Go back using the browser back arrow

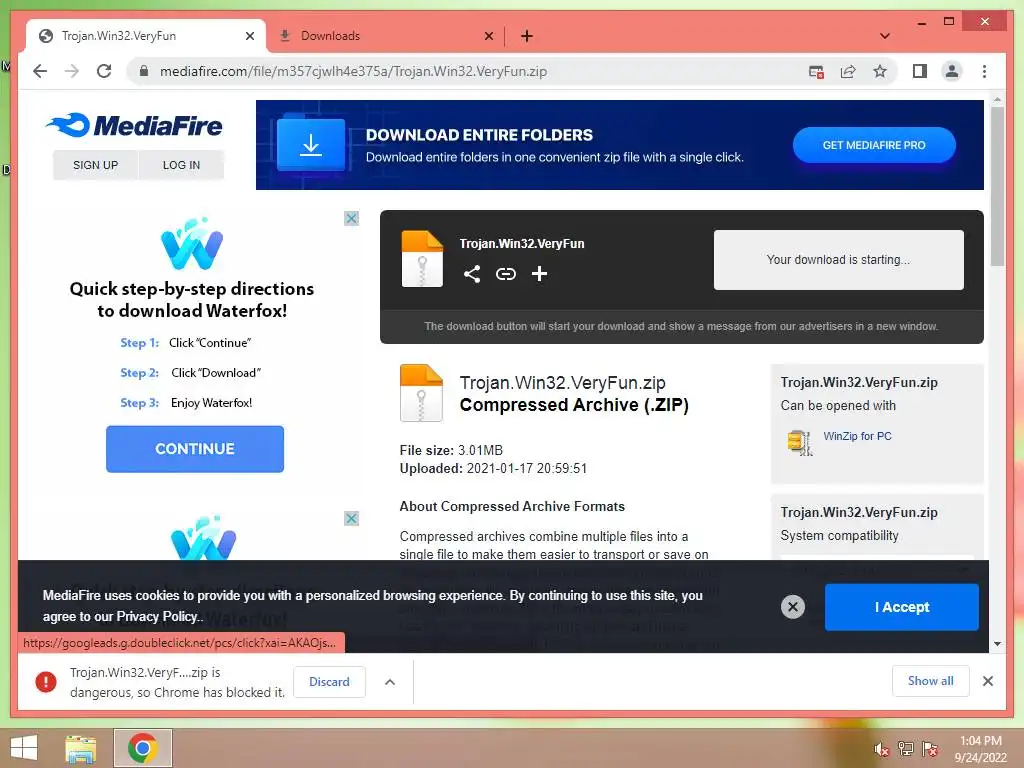coord(40,71)
